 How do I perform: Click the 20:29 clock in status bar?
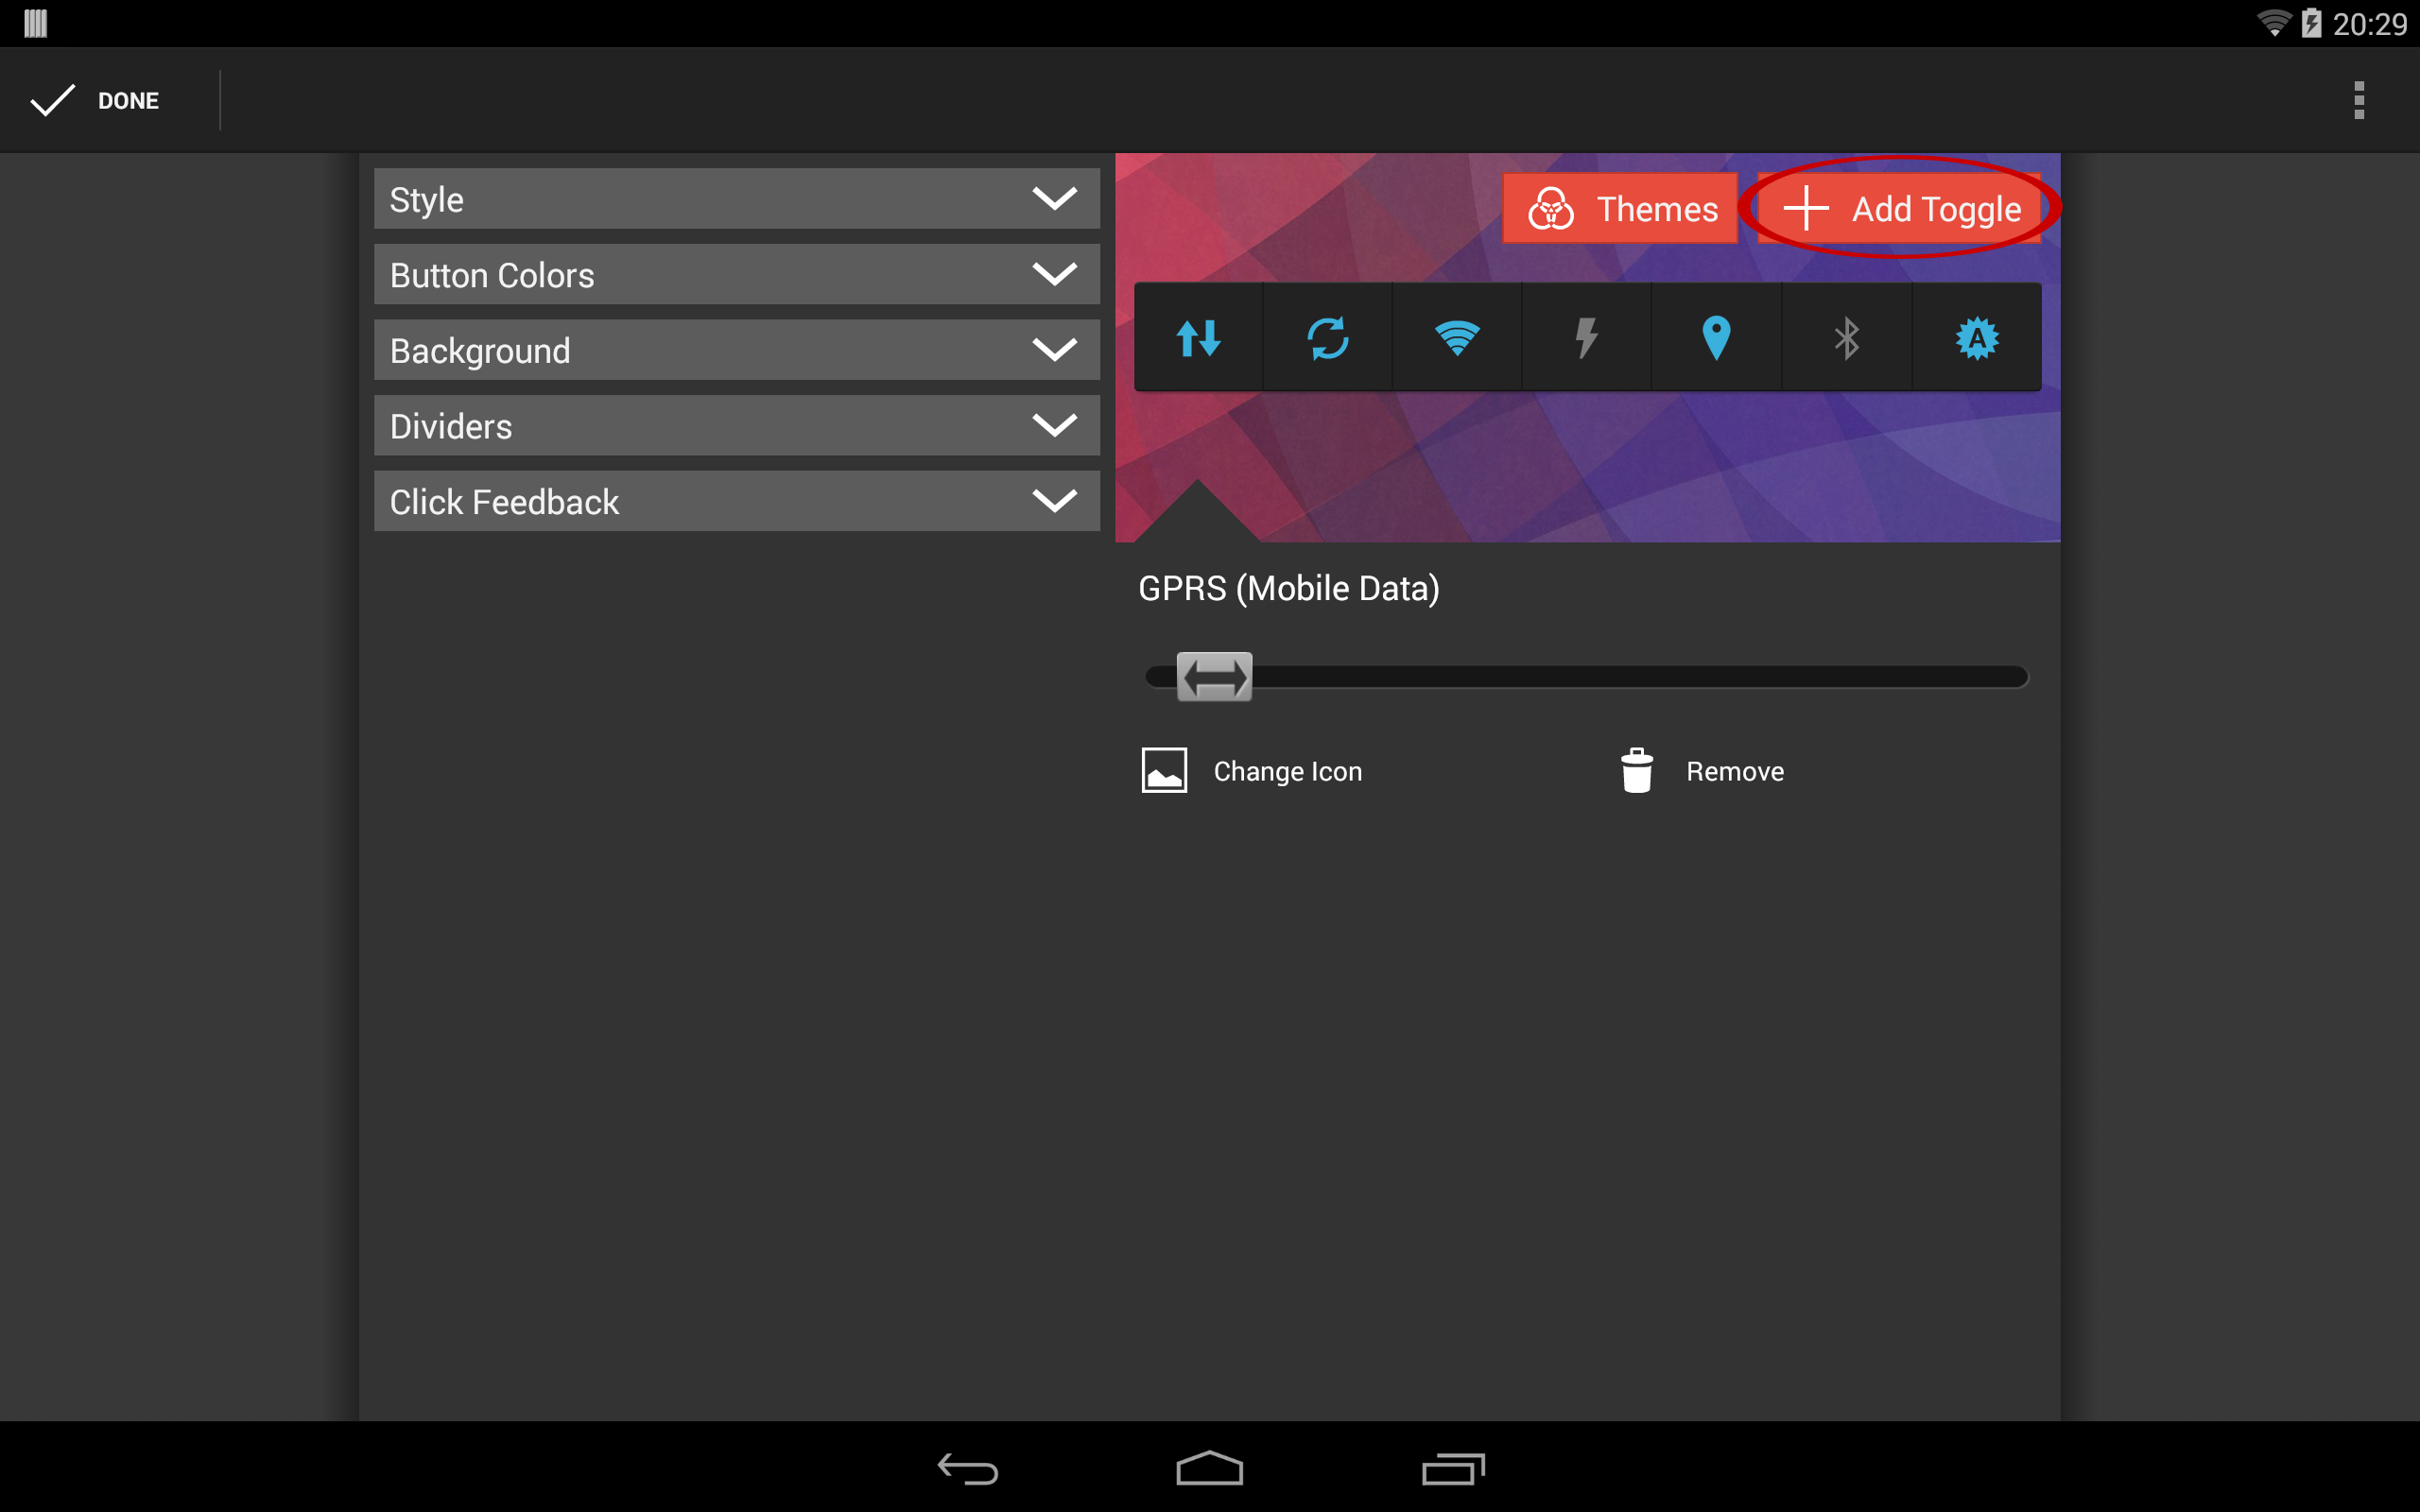(2369, 24)
